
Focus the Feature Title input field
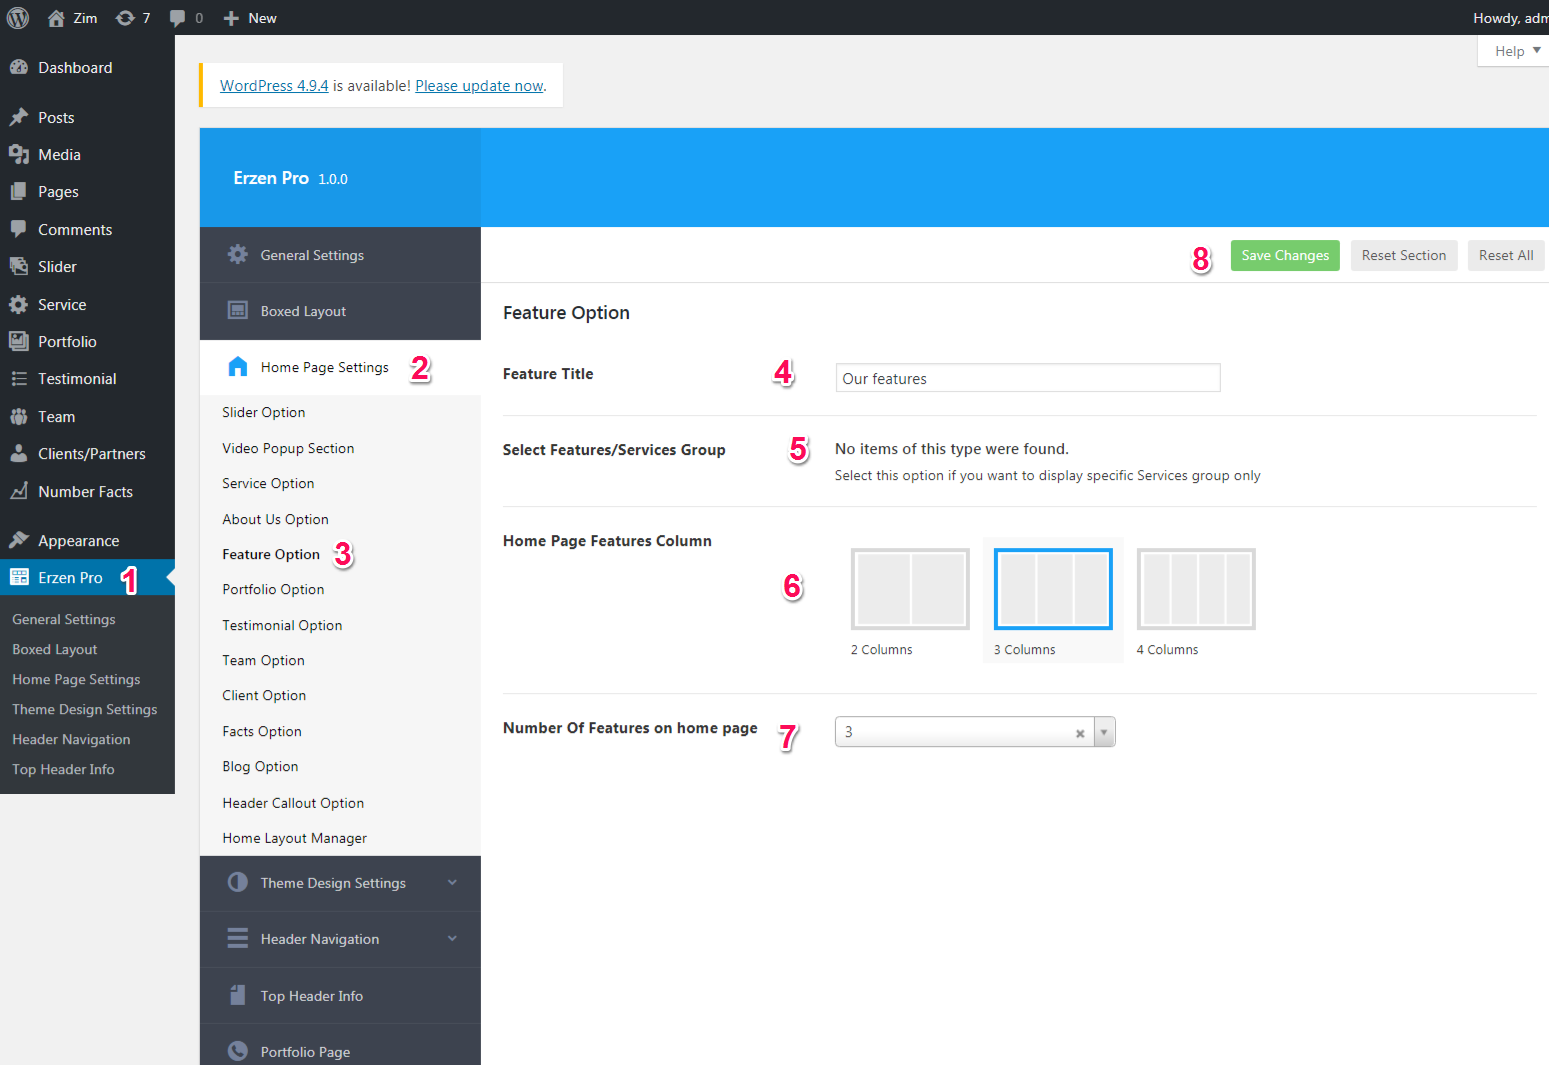point(1028,378)
